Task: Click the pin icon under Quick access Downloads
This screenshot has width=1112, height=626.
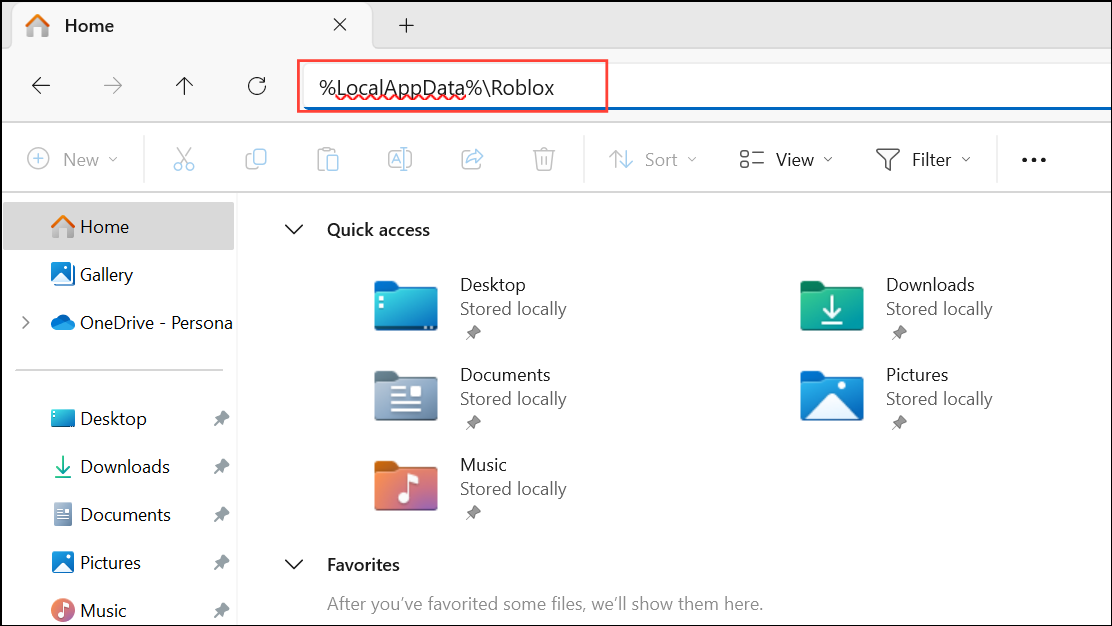Action: 899,332
